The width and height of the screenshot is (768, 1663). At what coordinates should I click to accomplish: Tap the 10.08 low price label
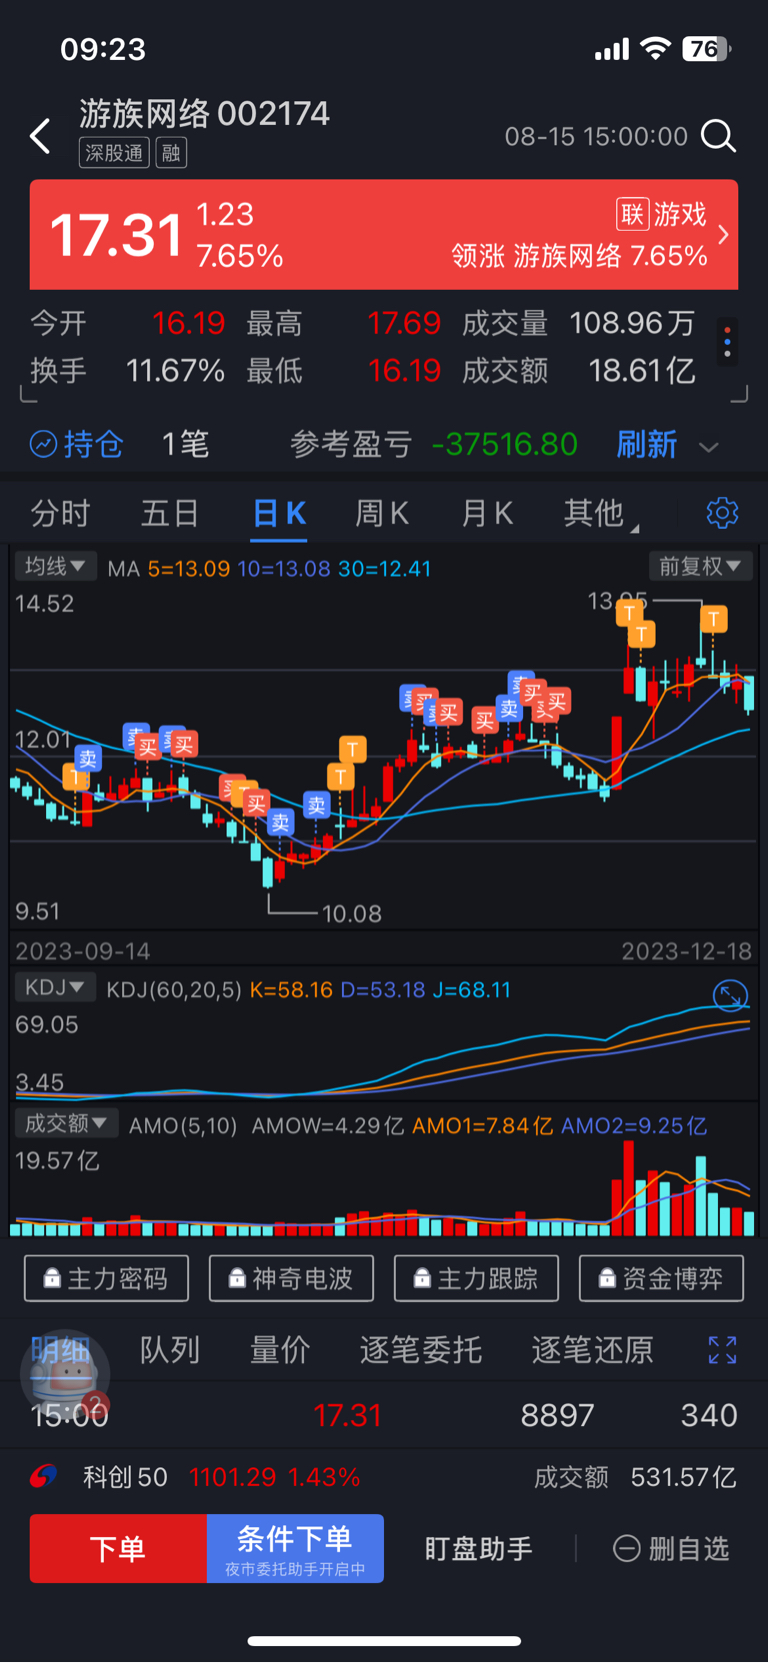click(351, 913)
